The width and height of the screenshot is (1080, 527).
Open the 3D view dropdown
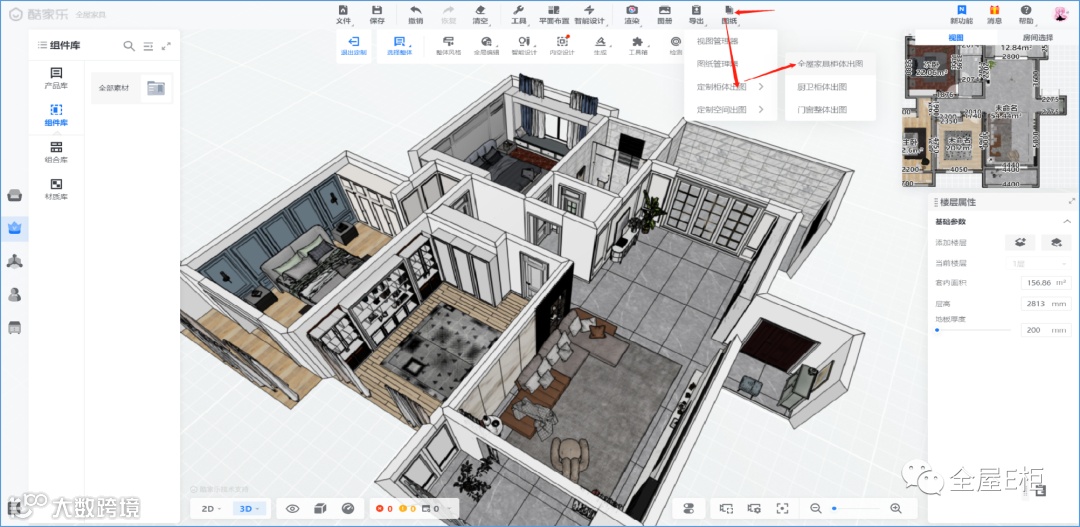(x=249, y=508)
